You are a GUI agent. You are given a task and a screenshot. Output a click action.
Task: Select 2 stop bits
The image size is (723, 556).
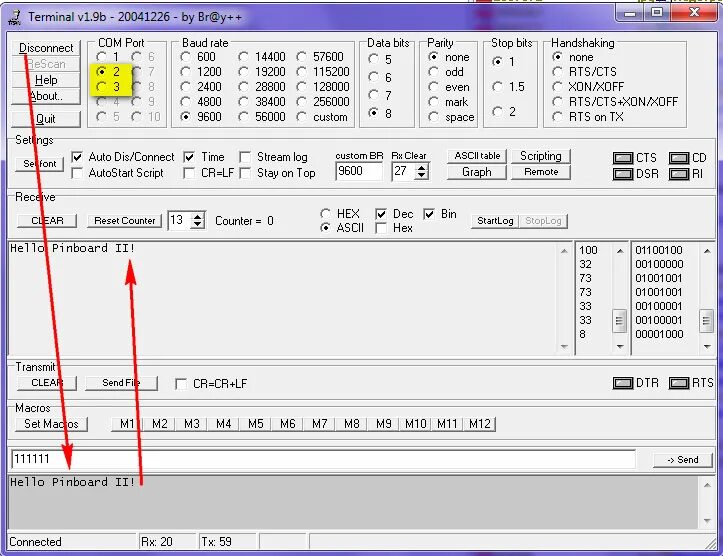click(x=497, y=112)
